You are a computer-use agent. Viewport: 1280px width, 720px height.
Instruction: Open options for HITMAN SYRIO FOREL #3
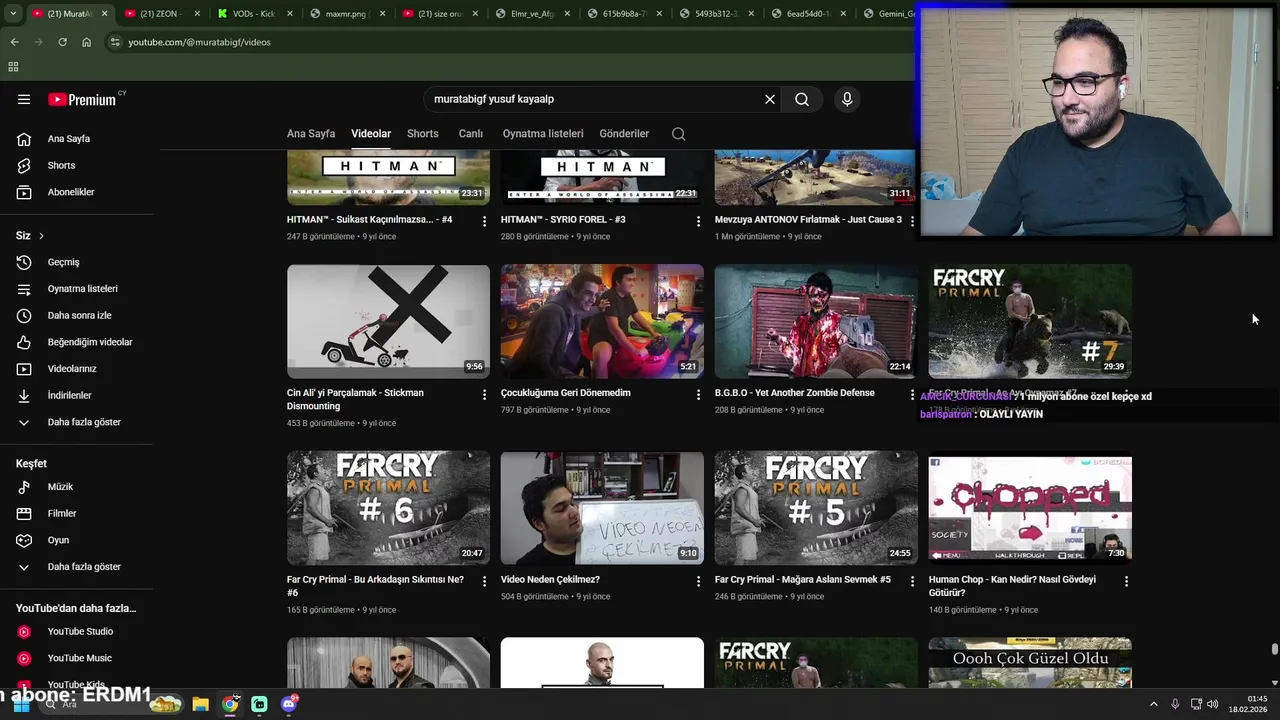coord(698,221)
